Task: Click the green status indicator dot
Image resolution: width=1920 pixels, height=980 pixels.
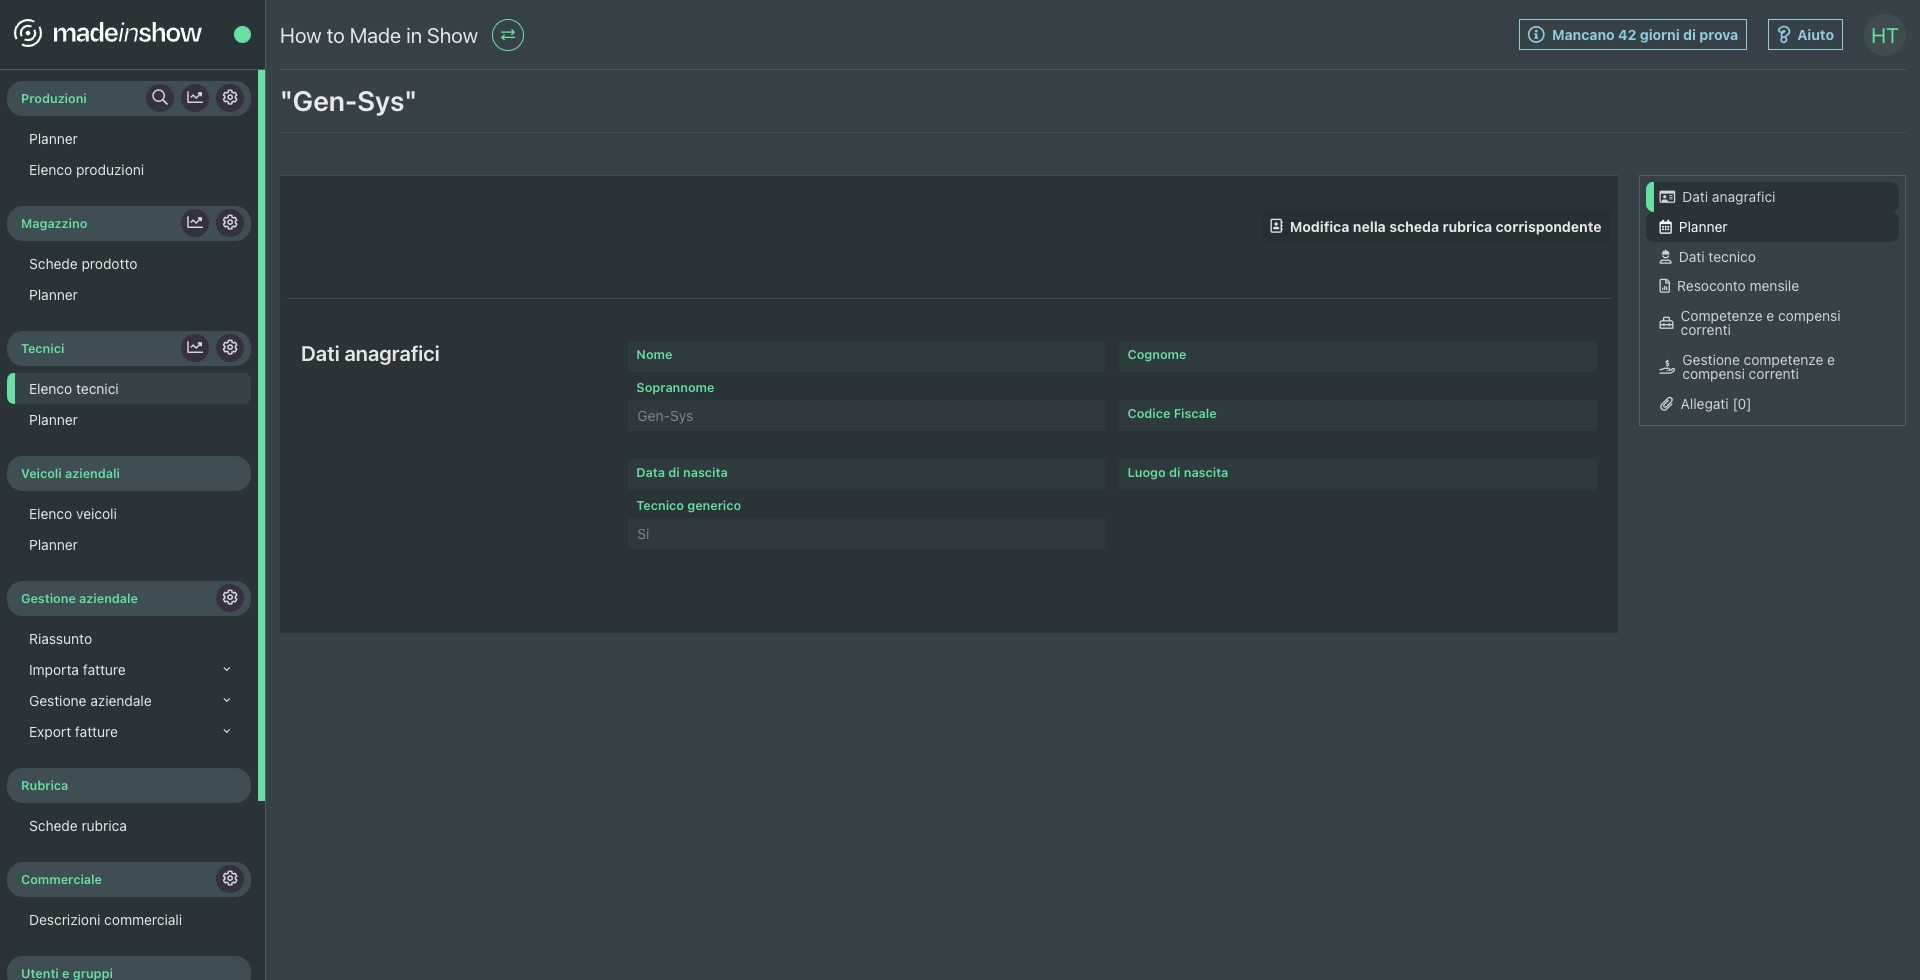Action: 242,35
